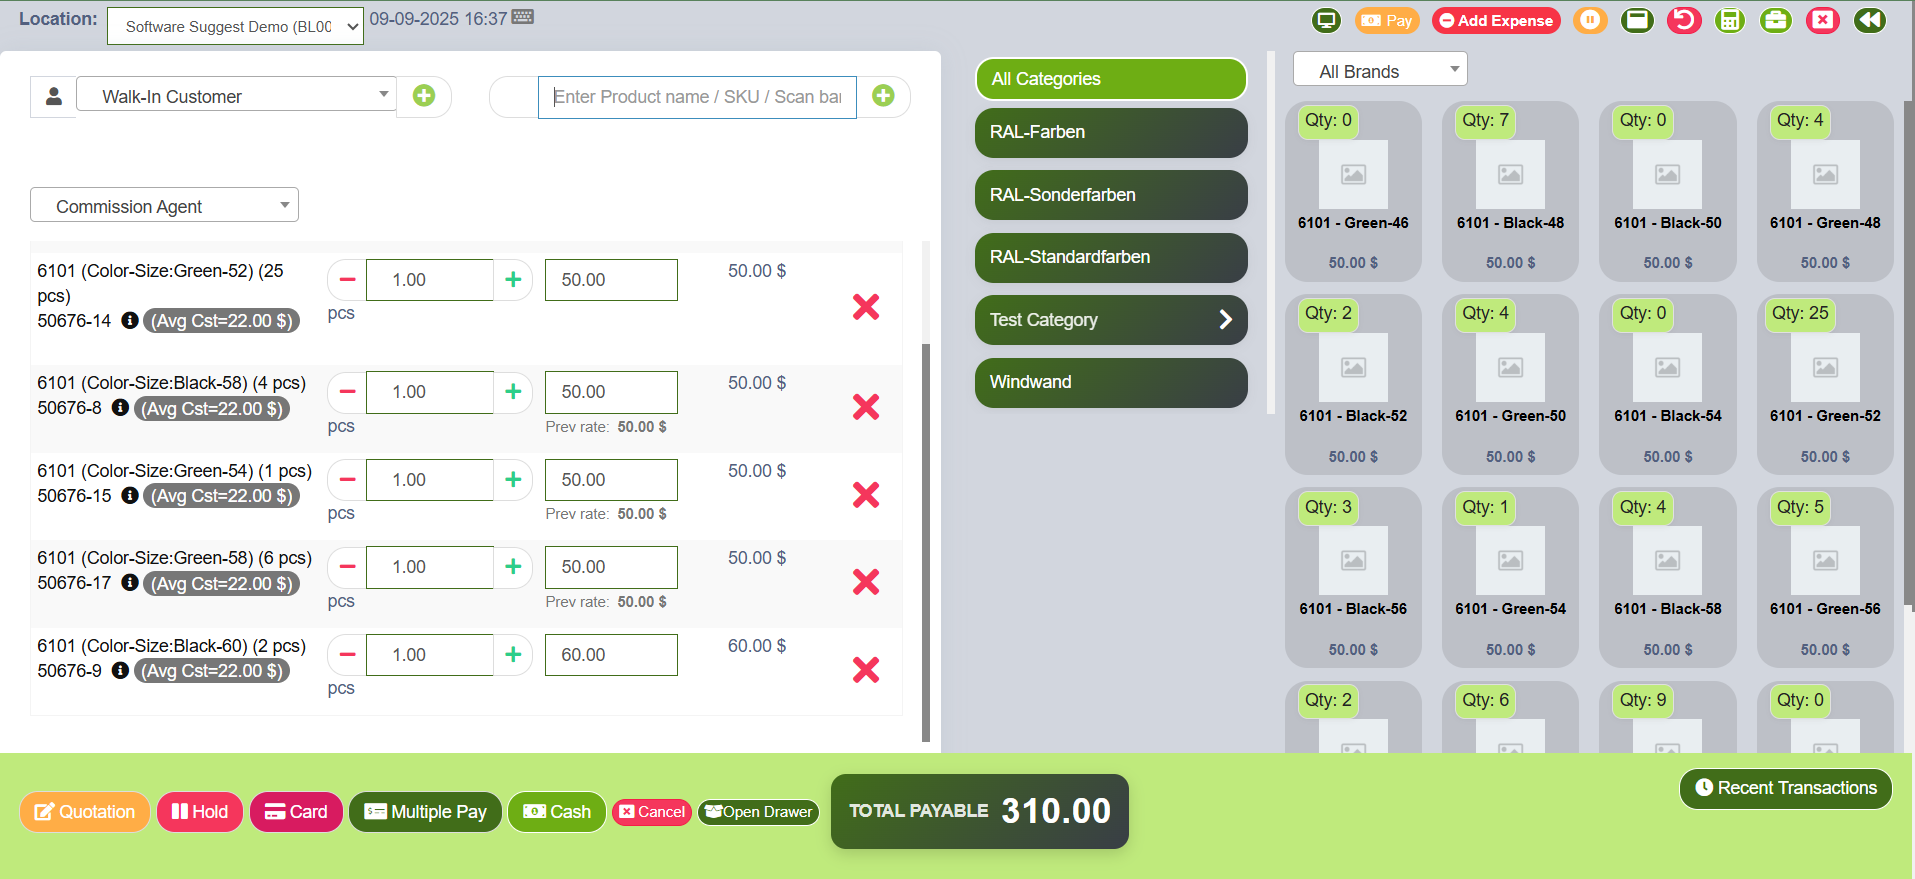Add new customer with green plus icon
The height and width of the screenshot is (879, 1915).
click(x=424, y=96)
